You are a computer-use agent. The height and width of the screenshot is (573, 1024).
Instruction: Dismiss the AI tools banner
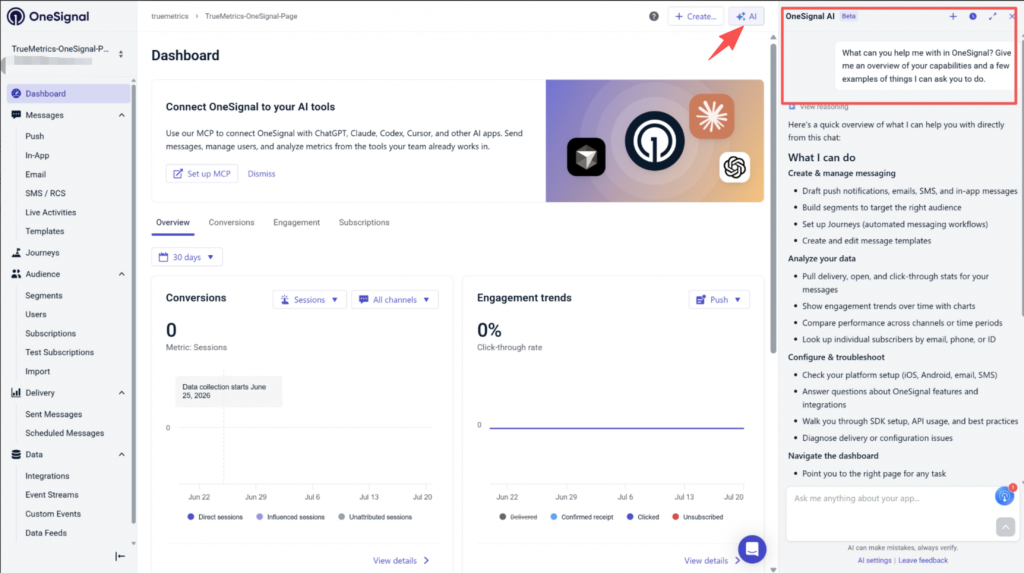261,174
